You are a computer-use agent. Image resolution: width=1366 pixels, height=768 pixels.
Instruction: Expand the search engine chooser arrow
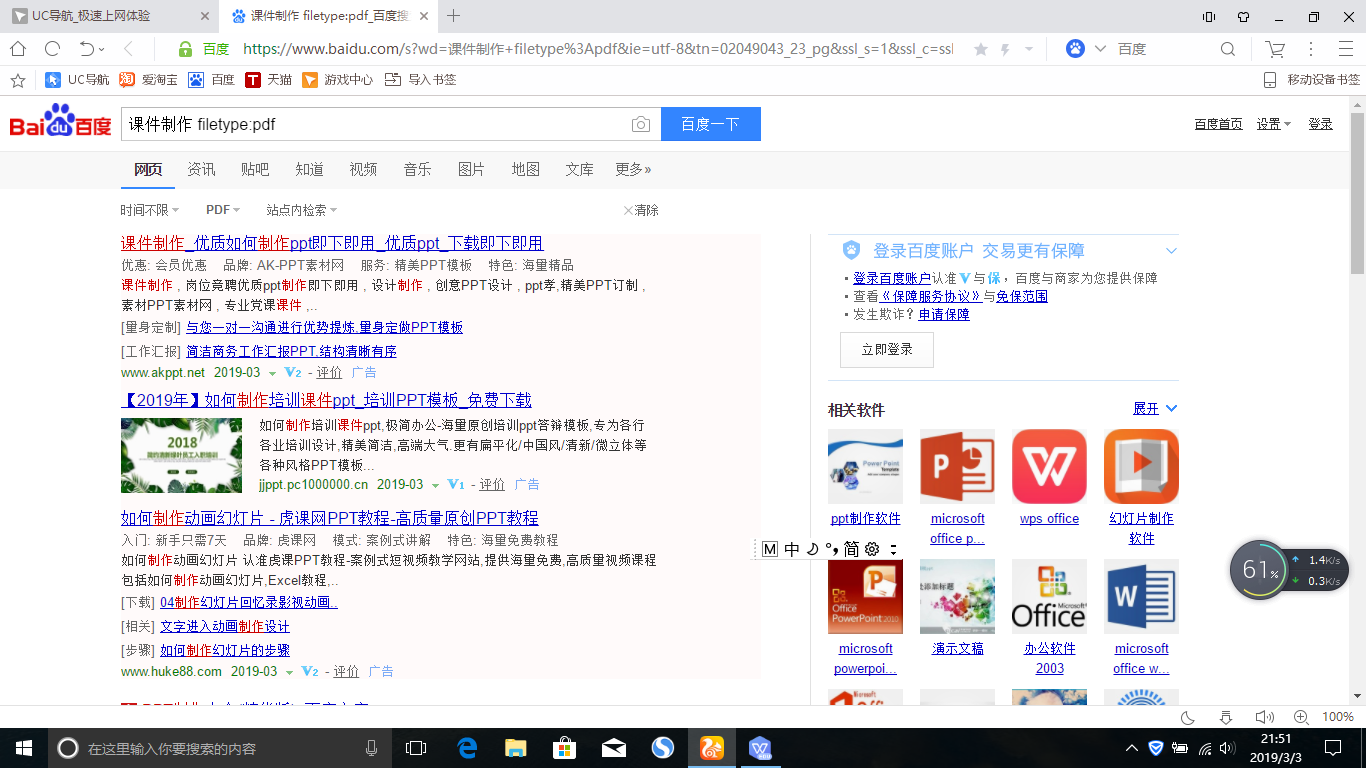tap(1101, 49)
